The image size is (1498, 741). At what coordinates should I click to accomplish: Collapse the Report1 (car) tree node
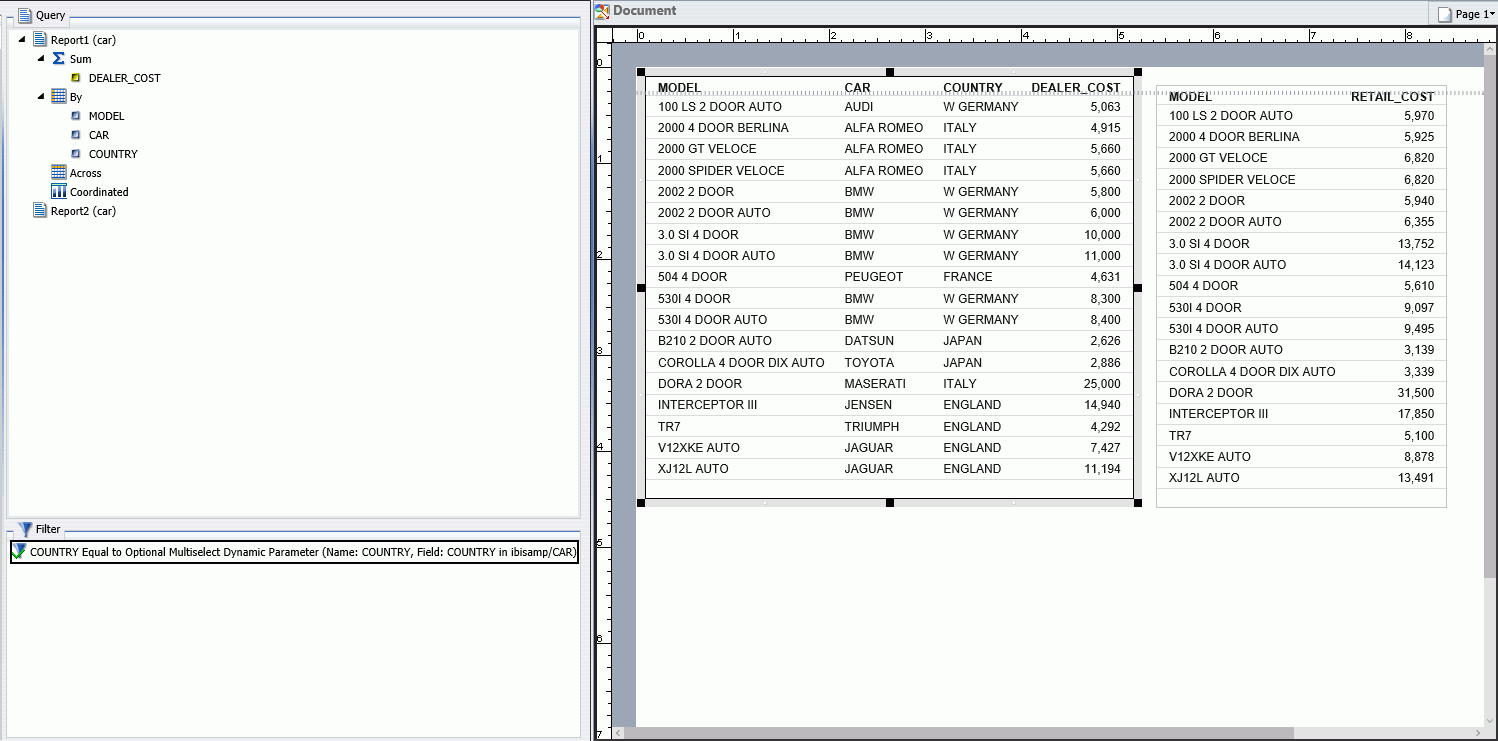22,39
